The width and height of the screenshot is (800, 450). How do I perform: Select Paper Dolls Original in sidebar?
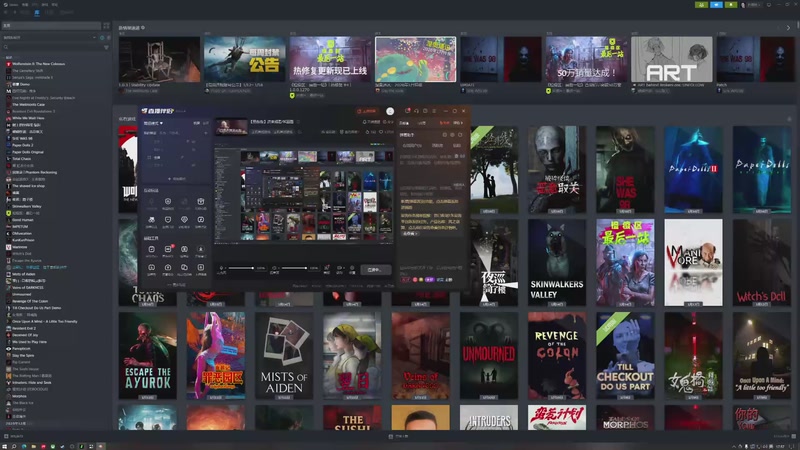[28, 152]
